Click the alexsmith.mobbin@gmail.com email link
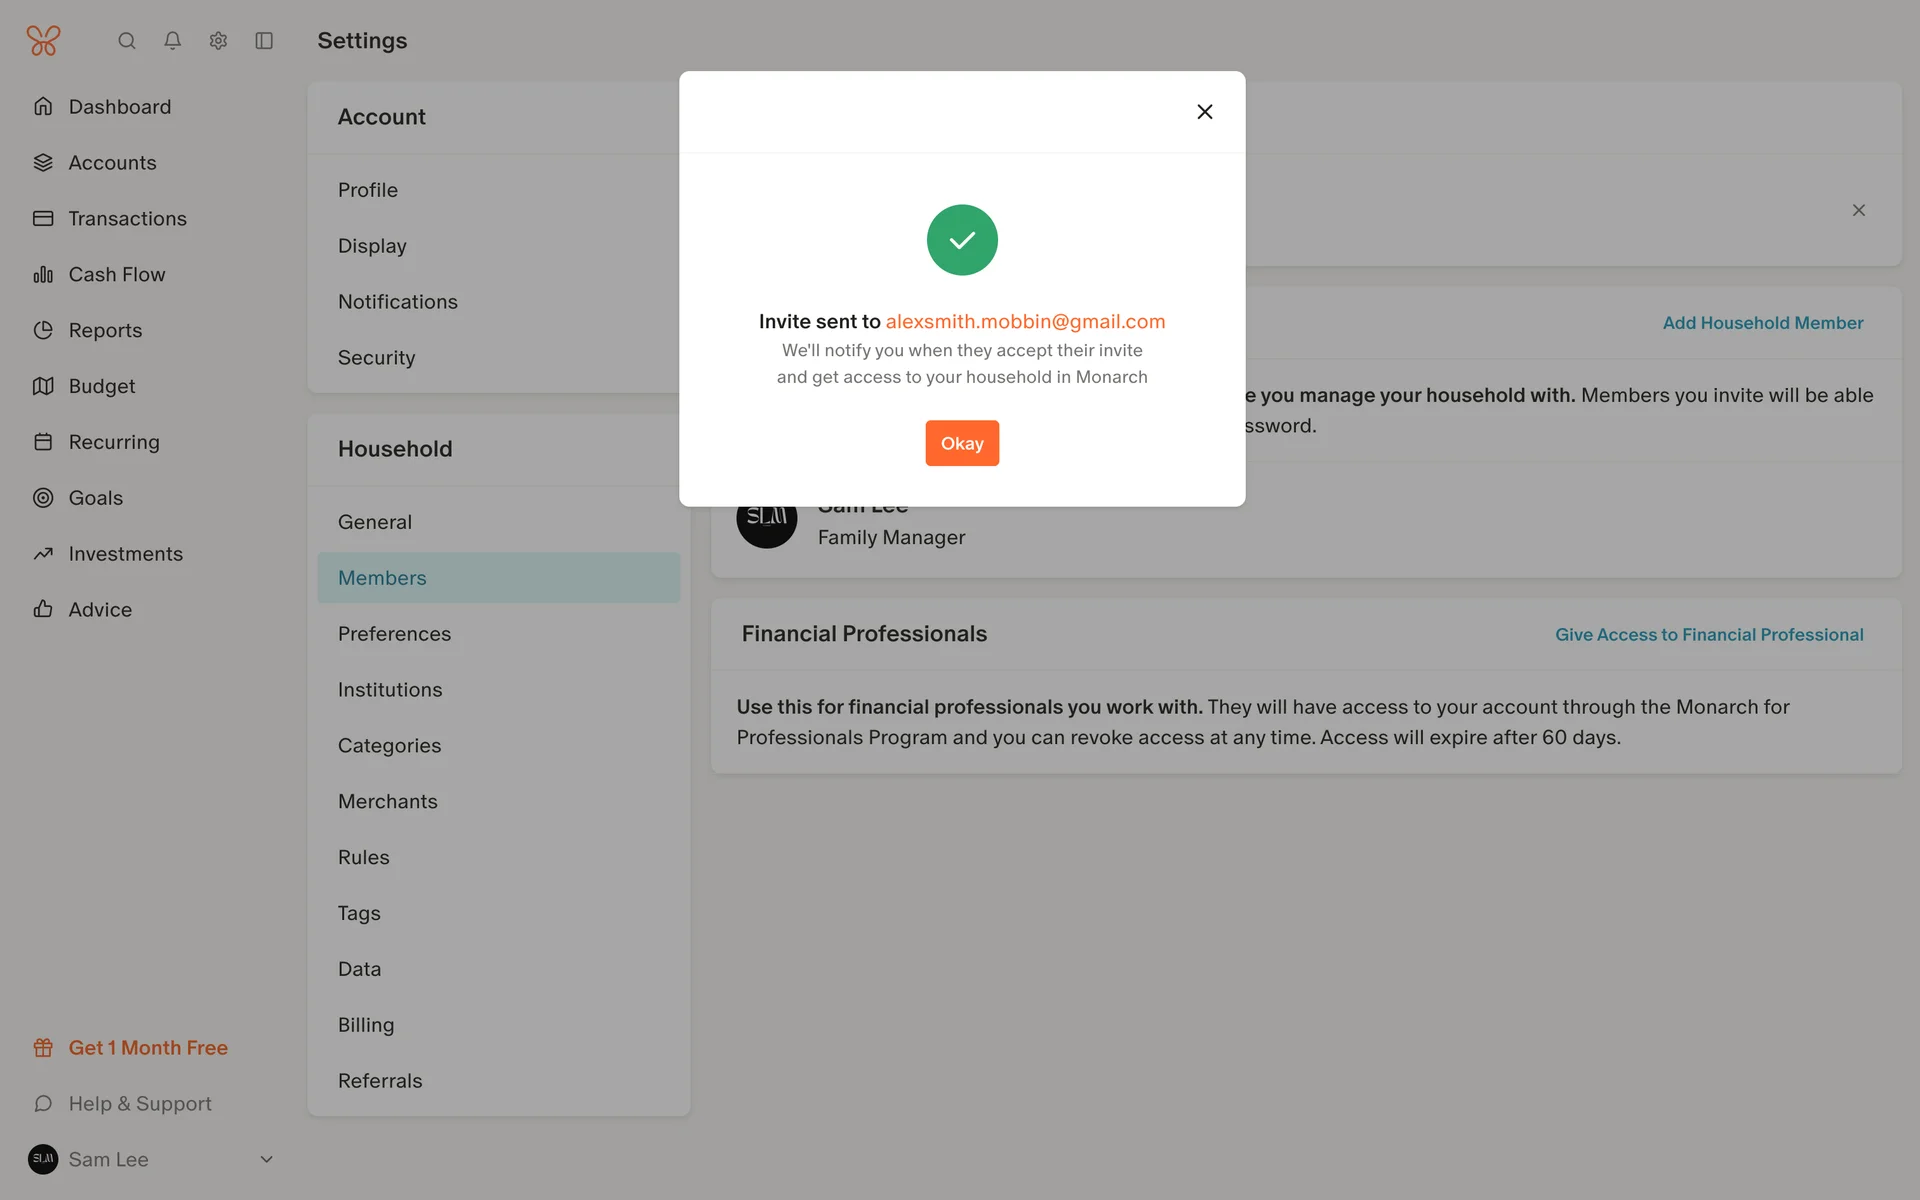 pos(1025,321)
